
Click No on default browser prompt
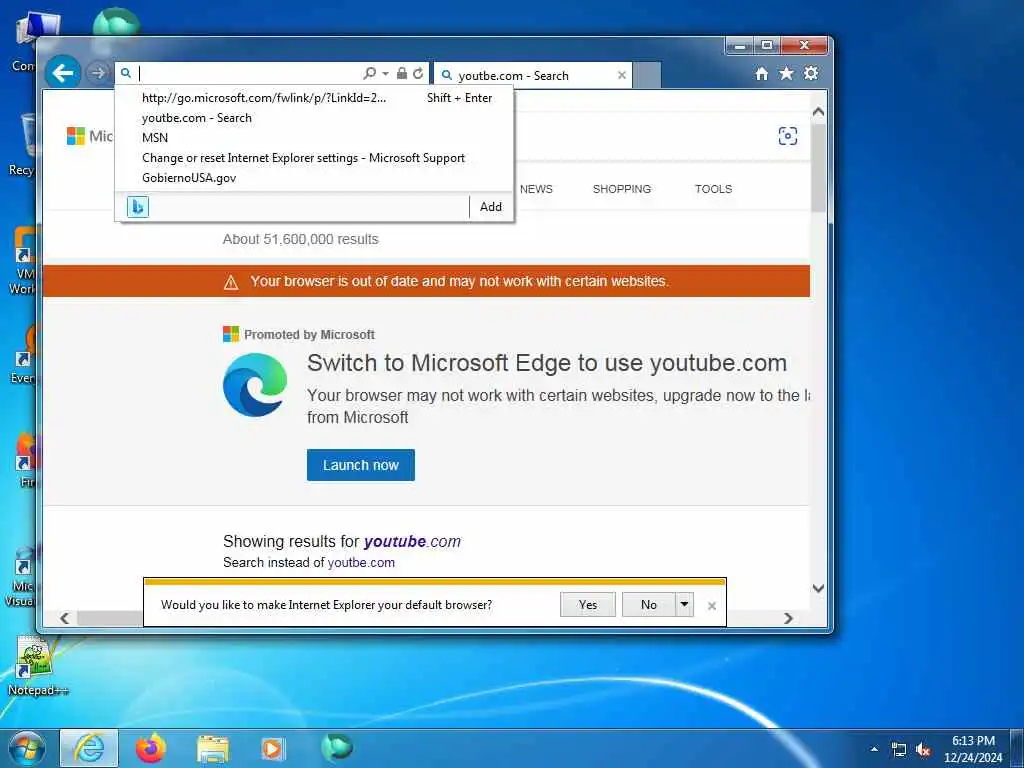pos(648,605)
